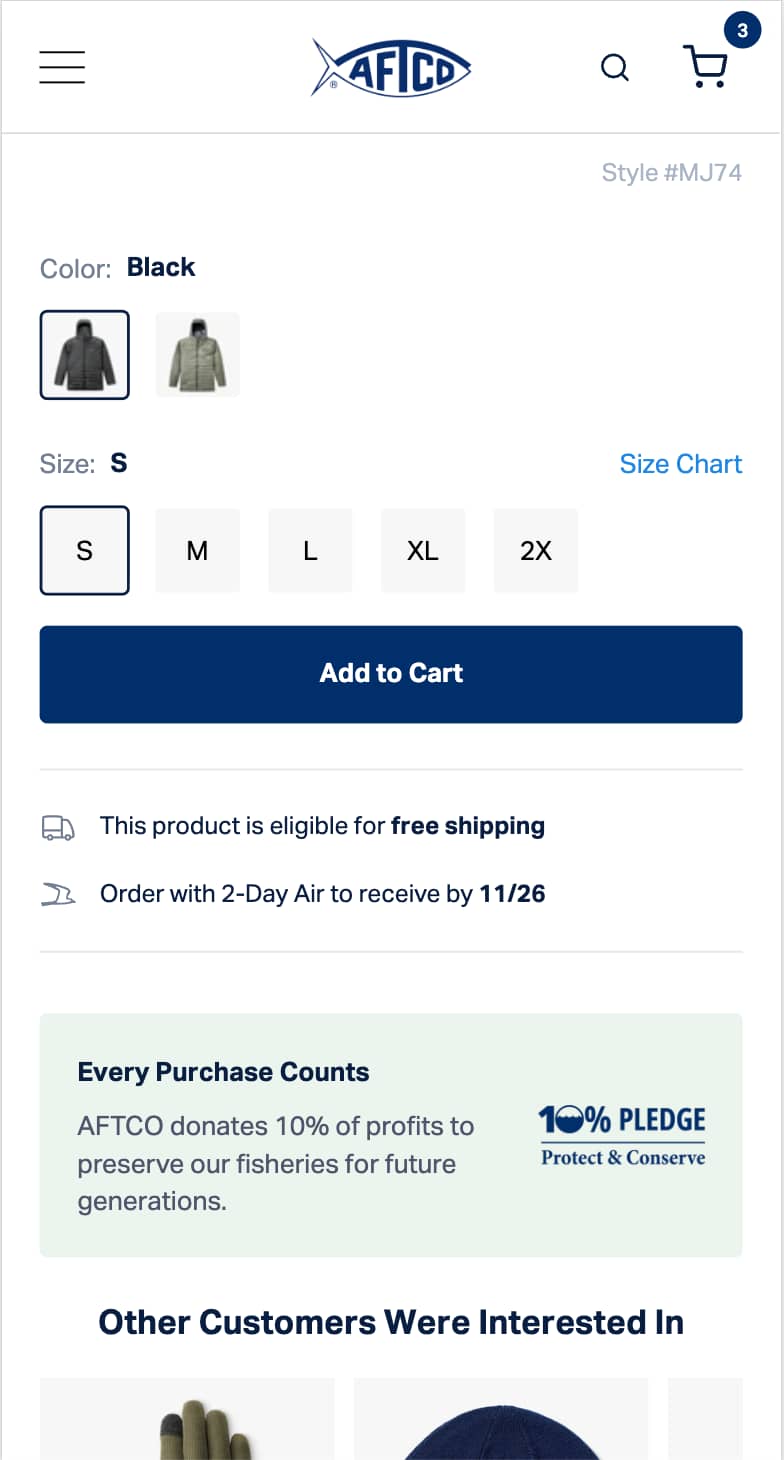The width and height of the screenshot is (784, 1460).
Task: Add the jacket to cart
Action: point(391,674)
